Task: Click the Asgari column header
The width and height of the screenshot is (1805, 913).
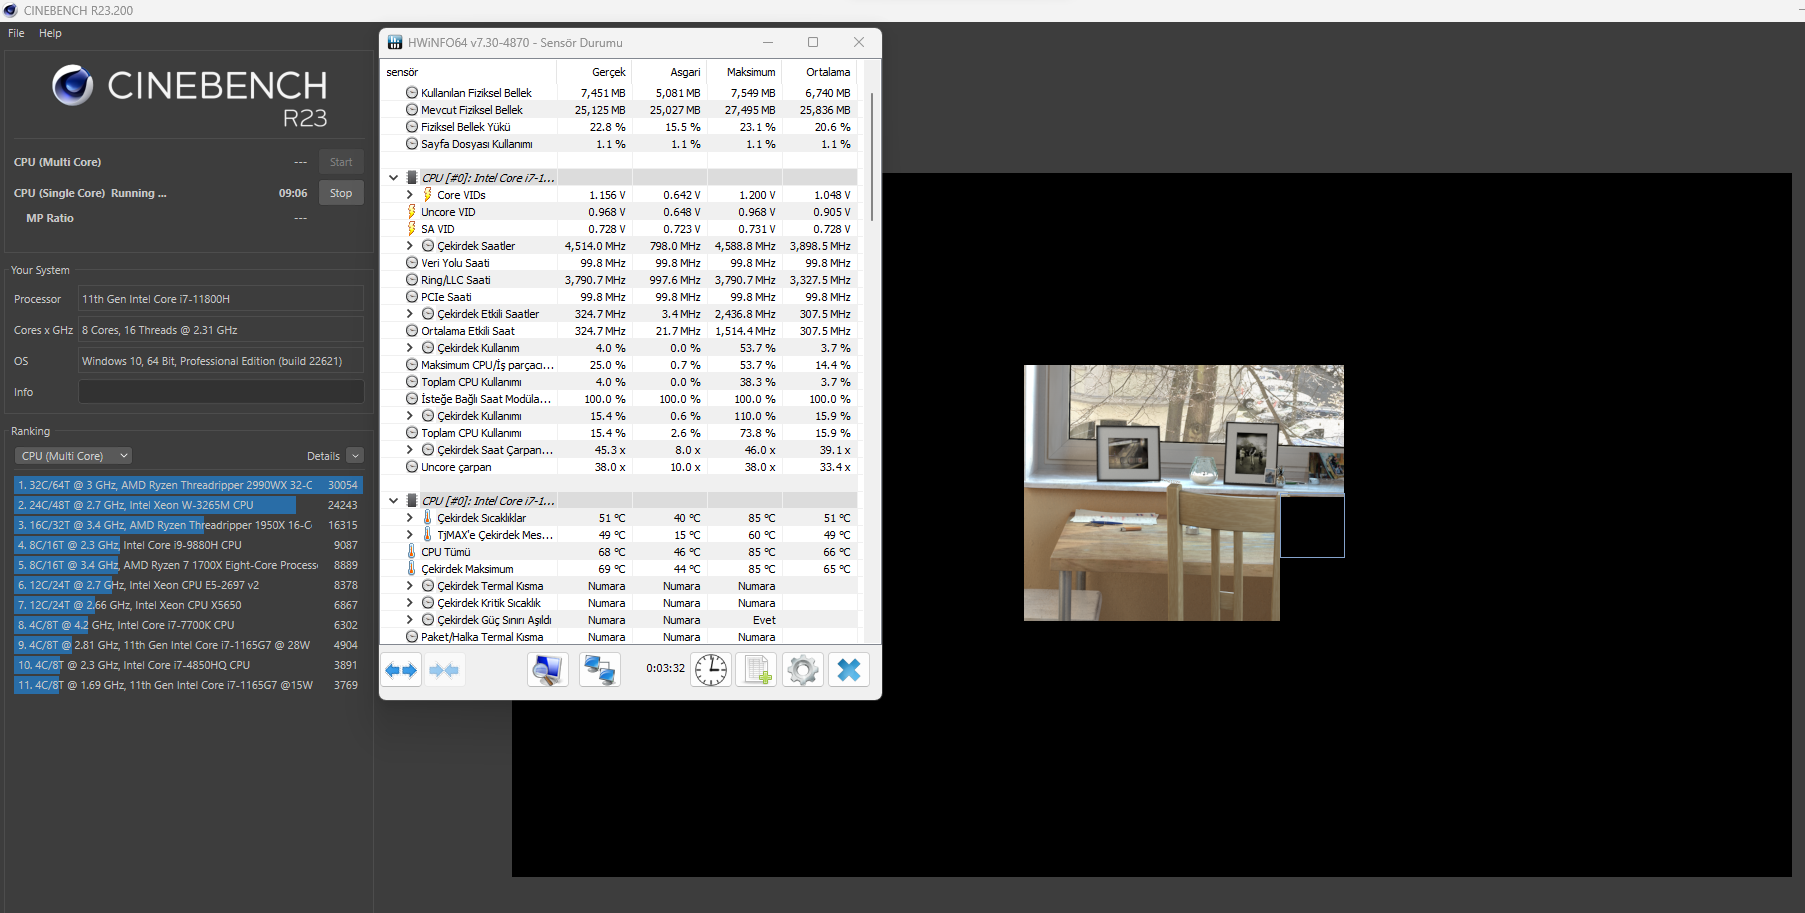Action: [669, 72]
